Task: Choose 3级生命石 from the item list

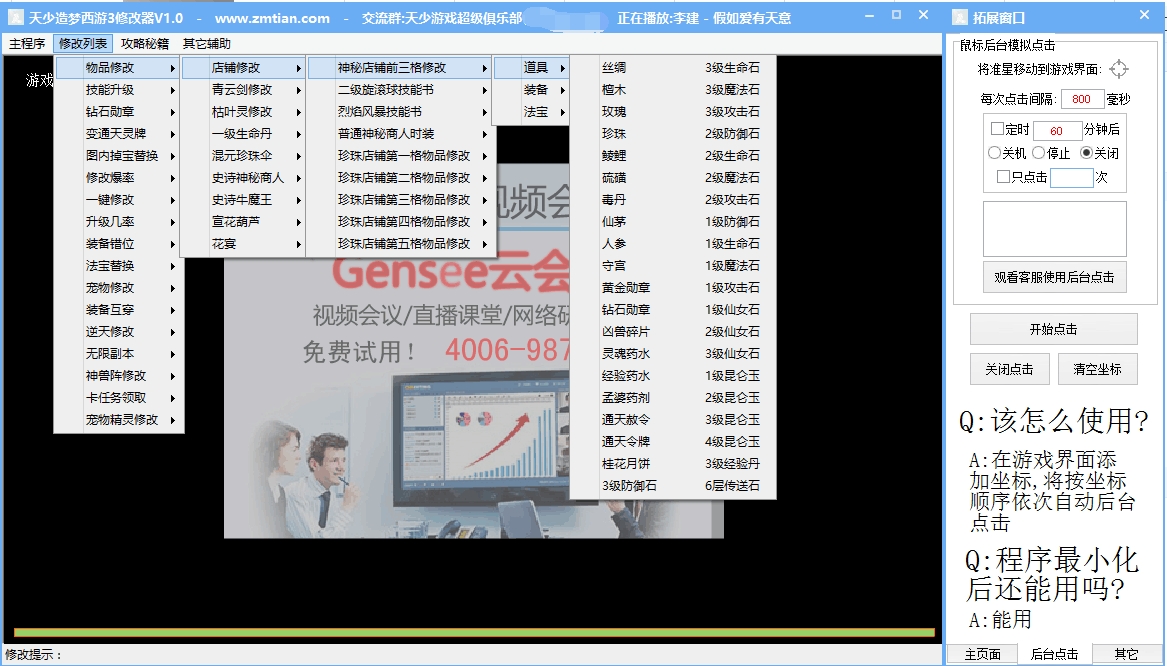Action: click(732, 68)
